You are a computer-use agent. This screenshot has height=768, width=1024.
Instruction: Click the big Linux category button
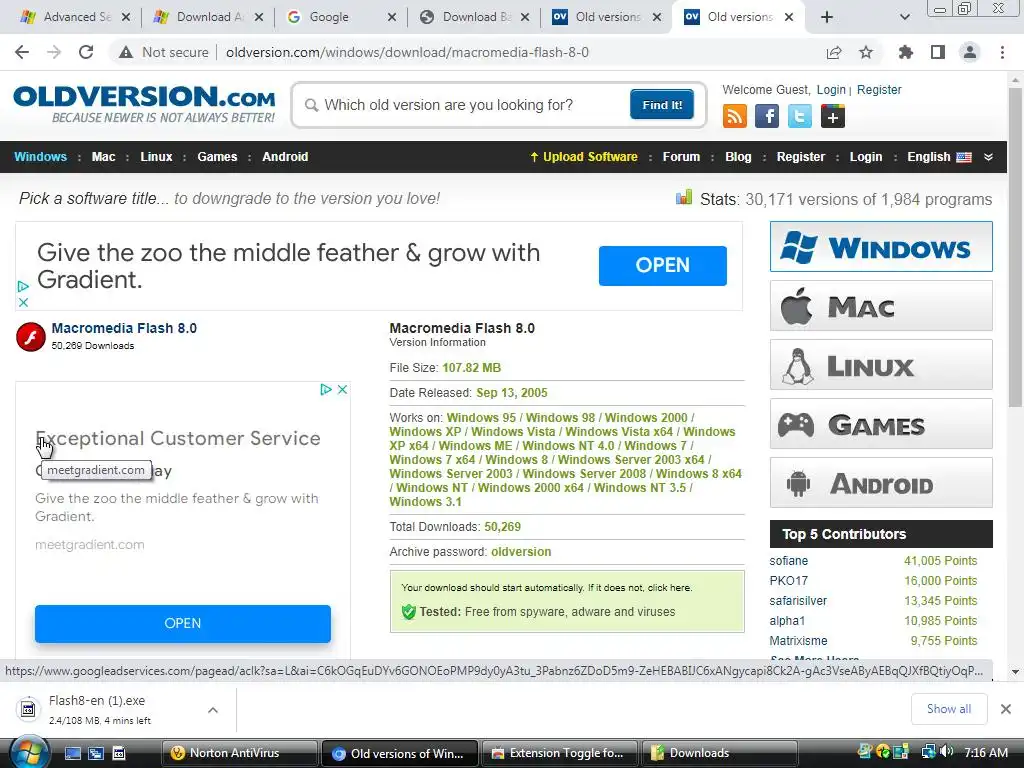[881, 364]
